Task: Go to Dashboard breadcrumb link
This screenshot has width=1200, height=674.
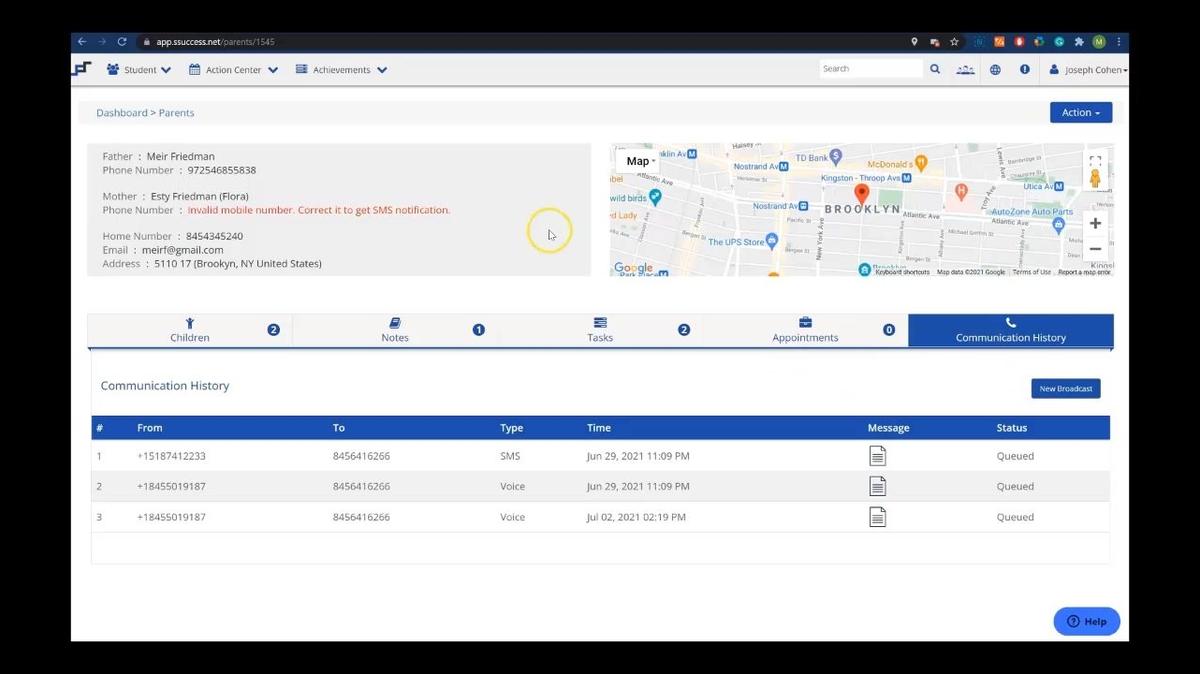Action: tap(121, 113)
